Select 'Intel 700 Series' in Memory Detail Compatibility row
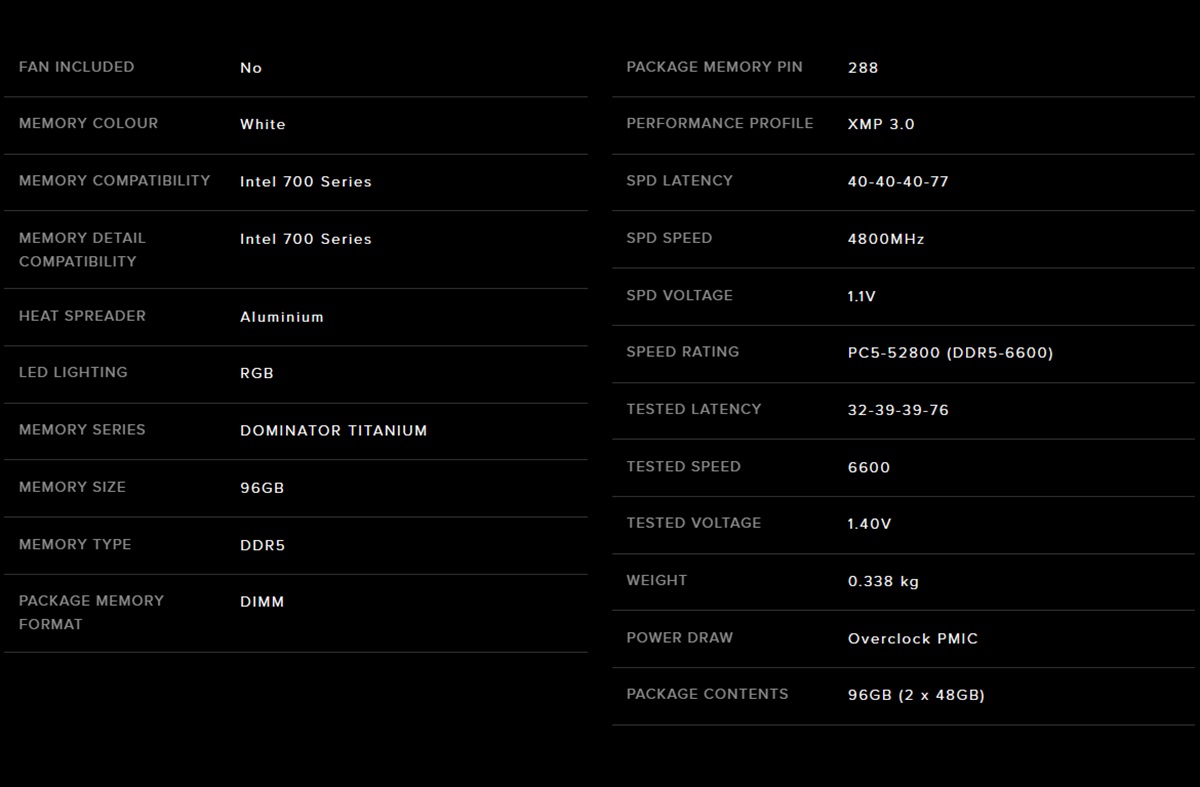 (x=306, y=239)
